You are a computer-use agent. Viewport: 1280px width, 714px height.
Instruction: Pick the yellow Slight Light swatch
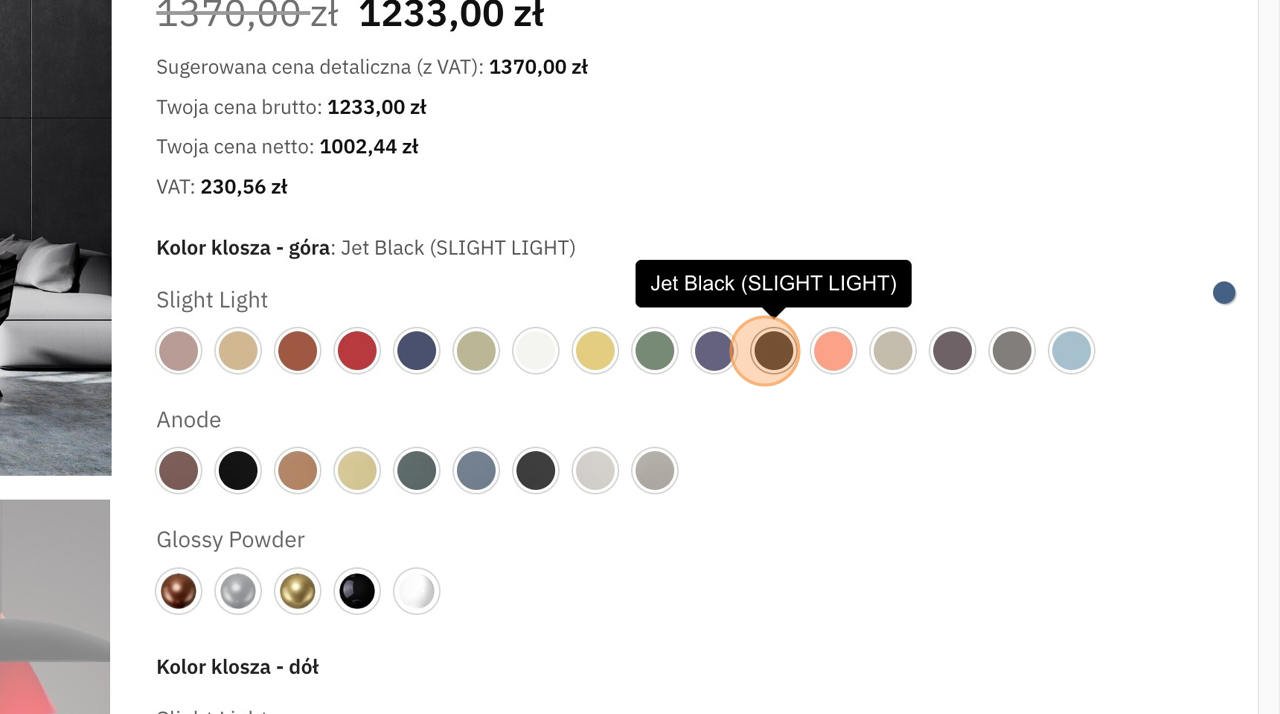595,351
